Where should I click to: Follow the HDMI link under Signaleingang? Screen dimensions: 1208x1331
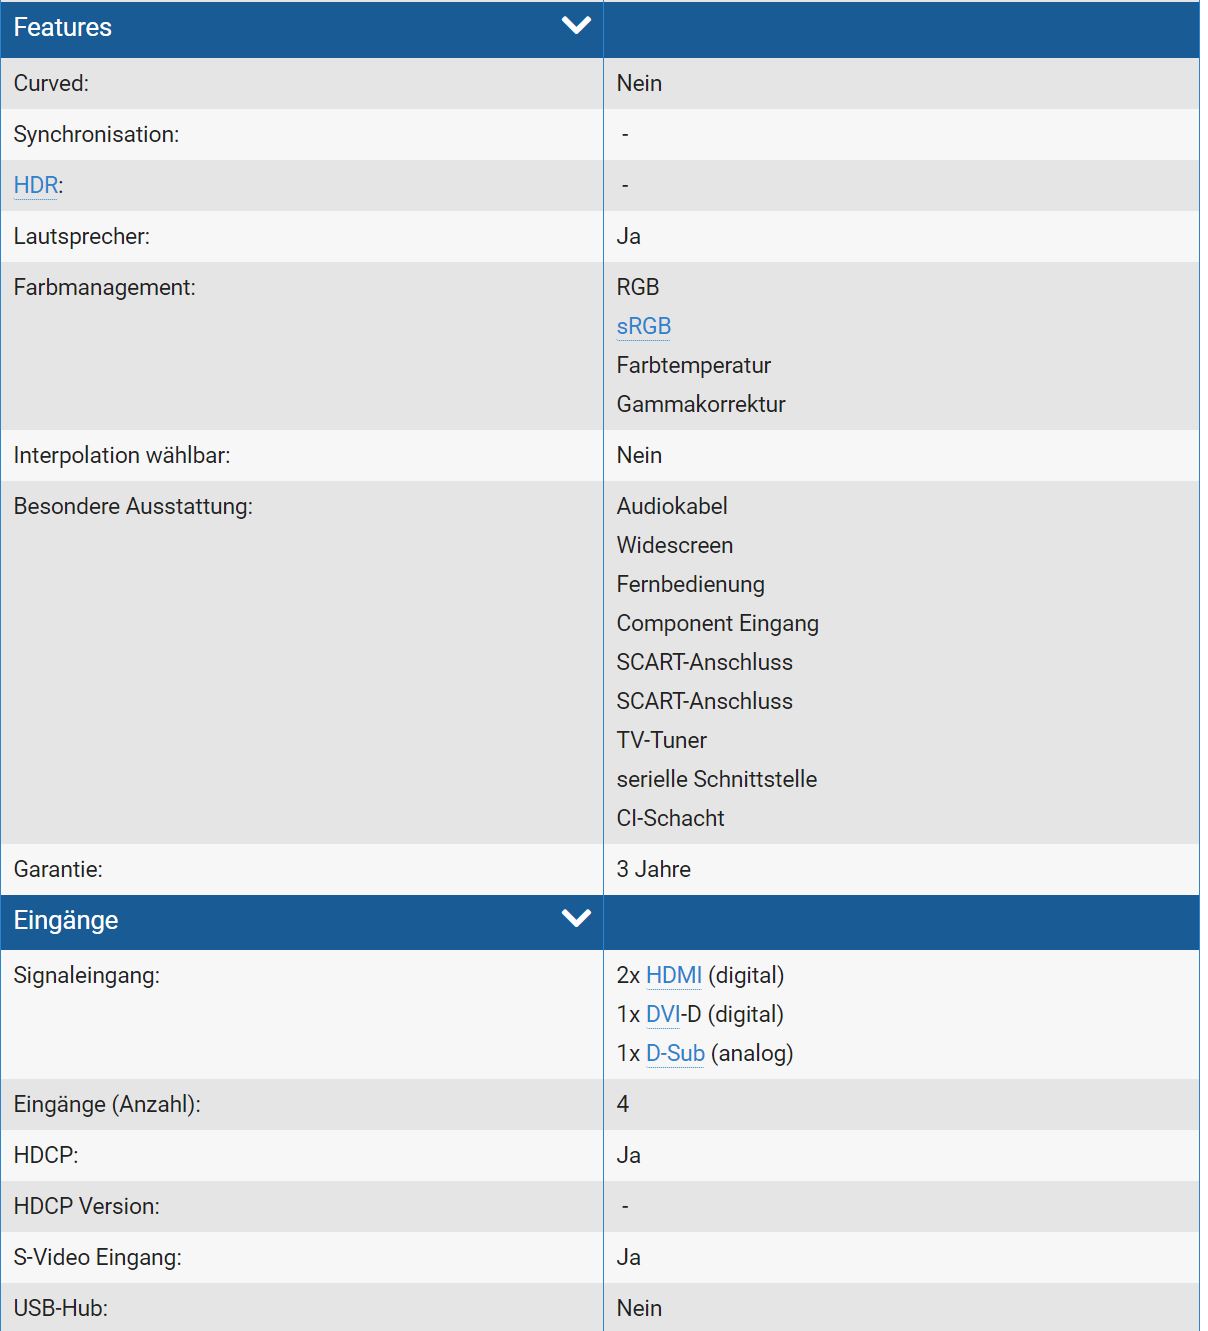pyautogui.click(x=673, y=976)
